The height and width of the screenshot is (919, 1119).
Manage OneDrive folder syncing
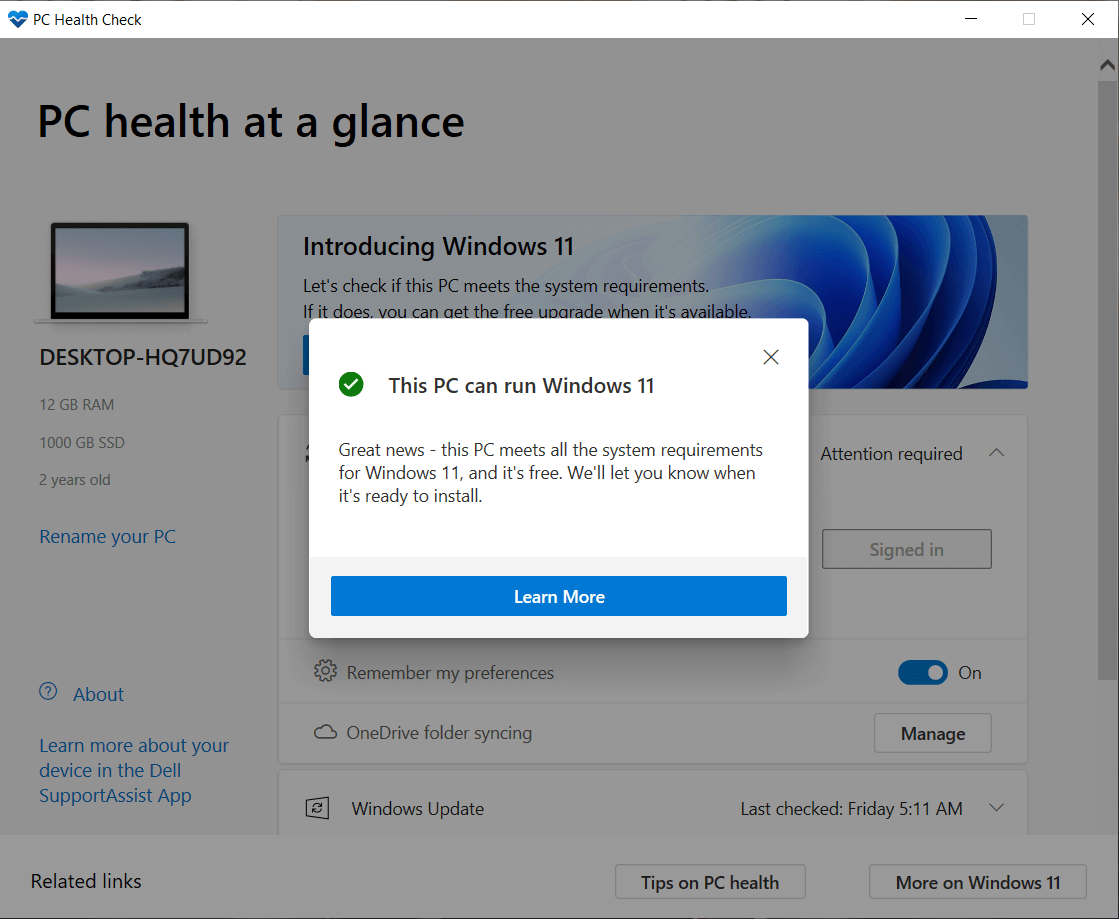[x=932, y=732]
